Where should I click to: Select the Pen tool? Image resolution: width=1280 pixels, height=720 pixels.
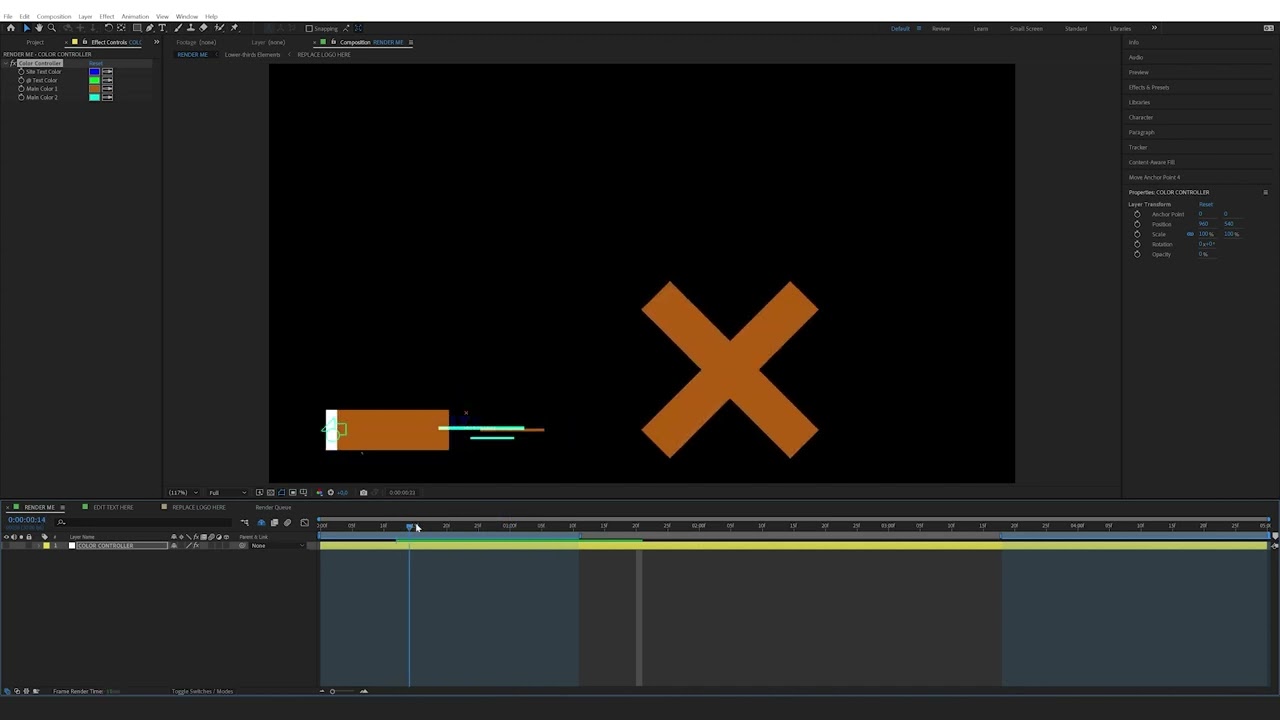(x=150, y=28)
